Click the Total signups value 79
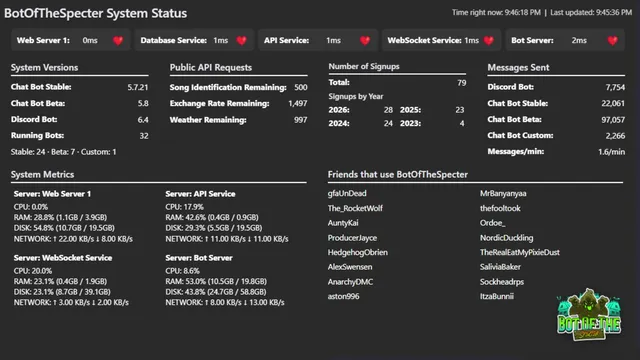The height and width of the screenshot is (360, 640). click(x=462, y=83)
